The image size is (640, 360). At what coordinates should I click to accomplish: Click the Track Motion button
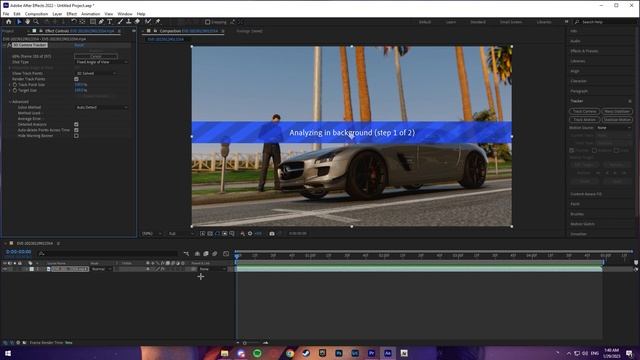[x=584, y=120]
